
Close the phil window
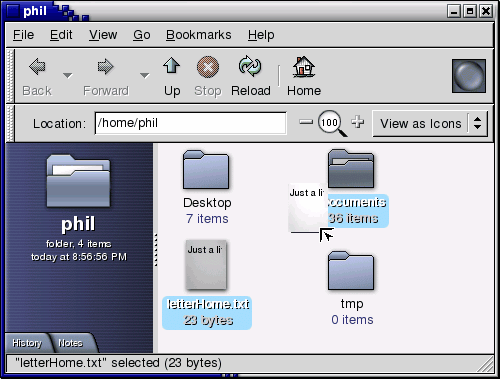point(486,11)
